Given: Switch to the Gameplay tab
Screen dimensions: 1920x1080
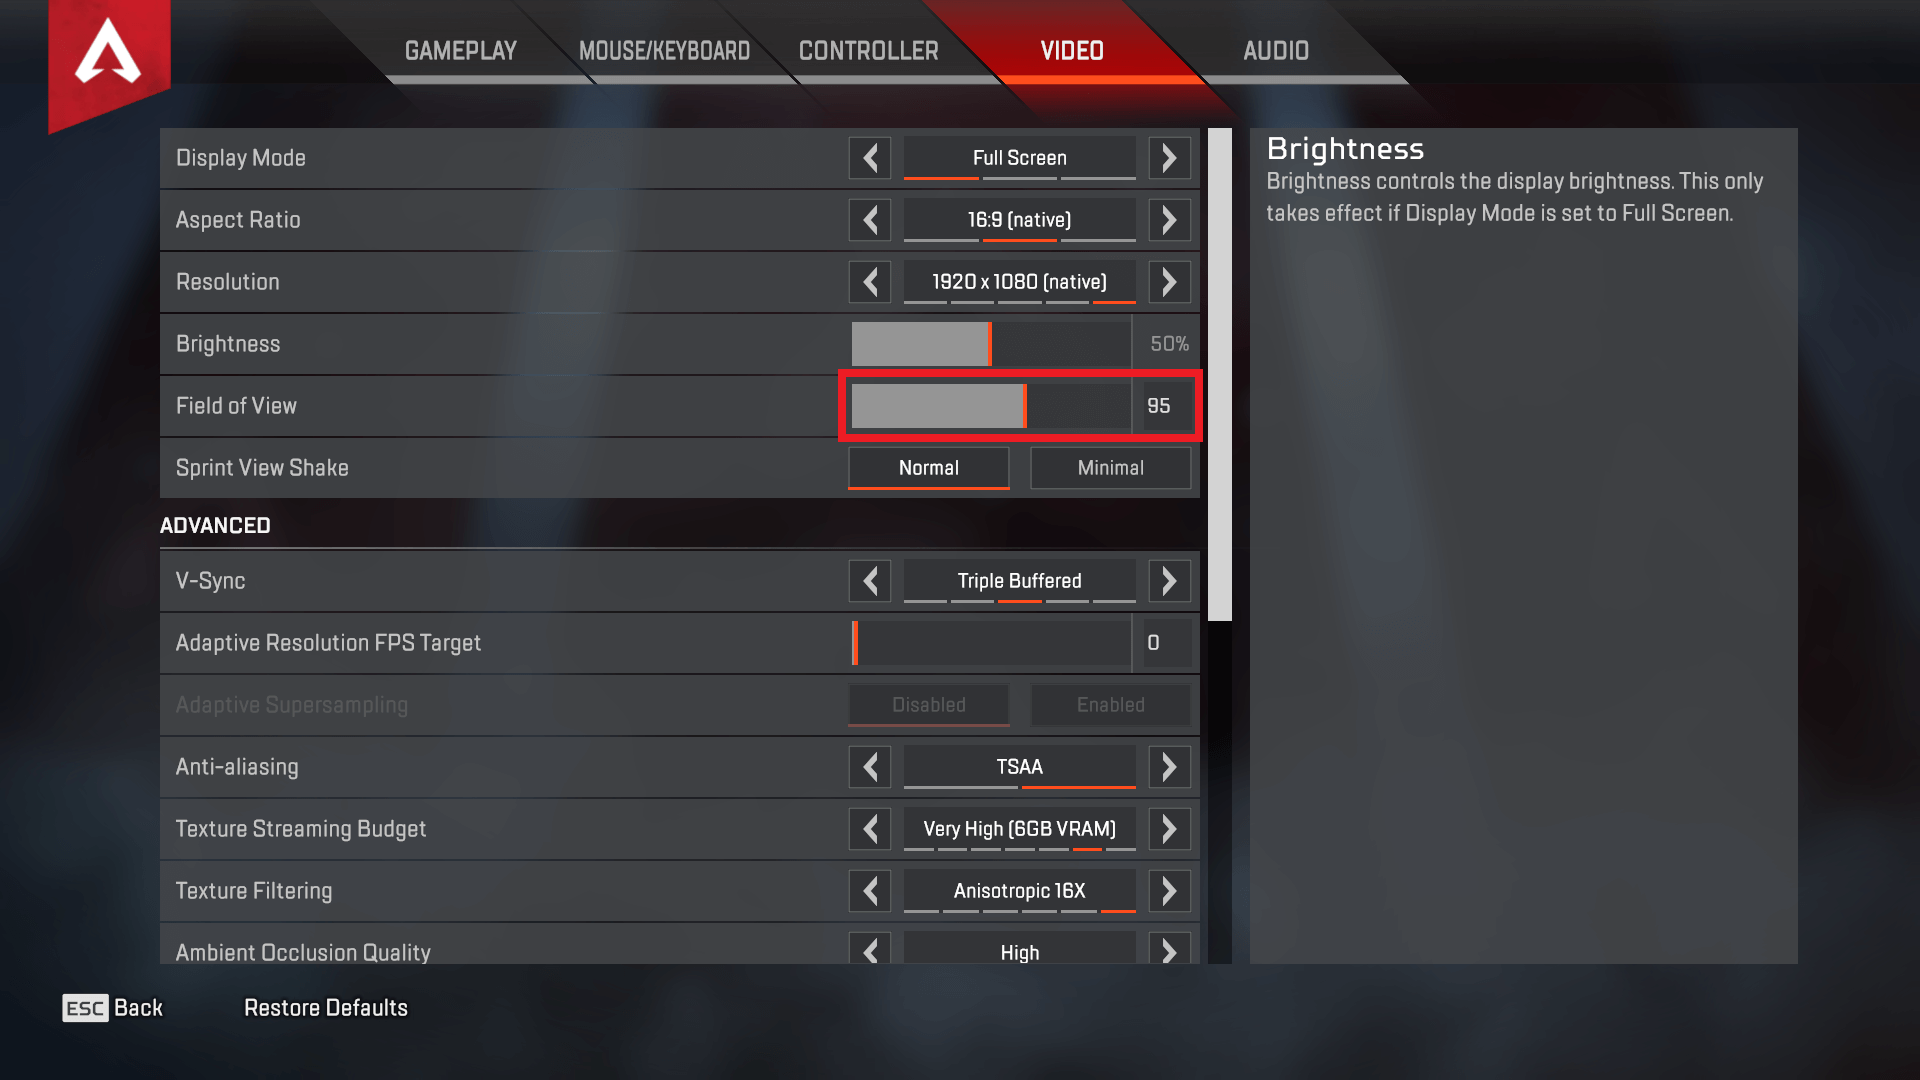Looking at the screenshot, I should click(x=460, y=51).
